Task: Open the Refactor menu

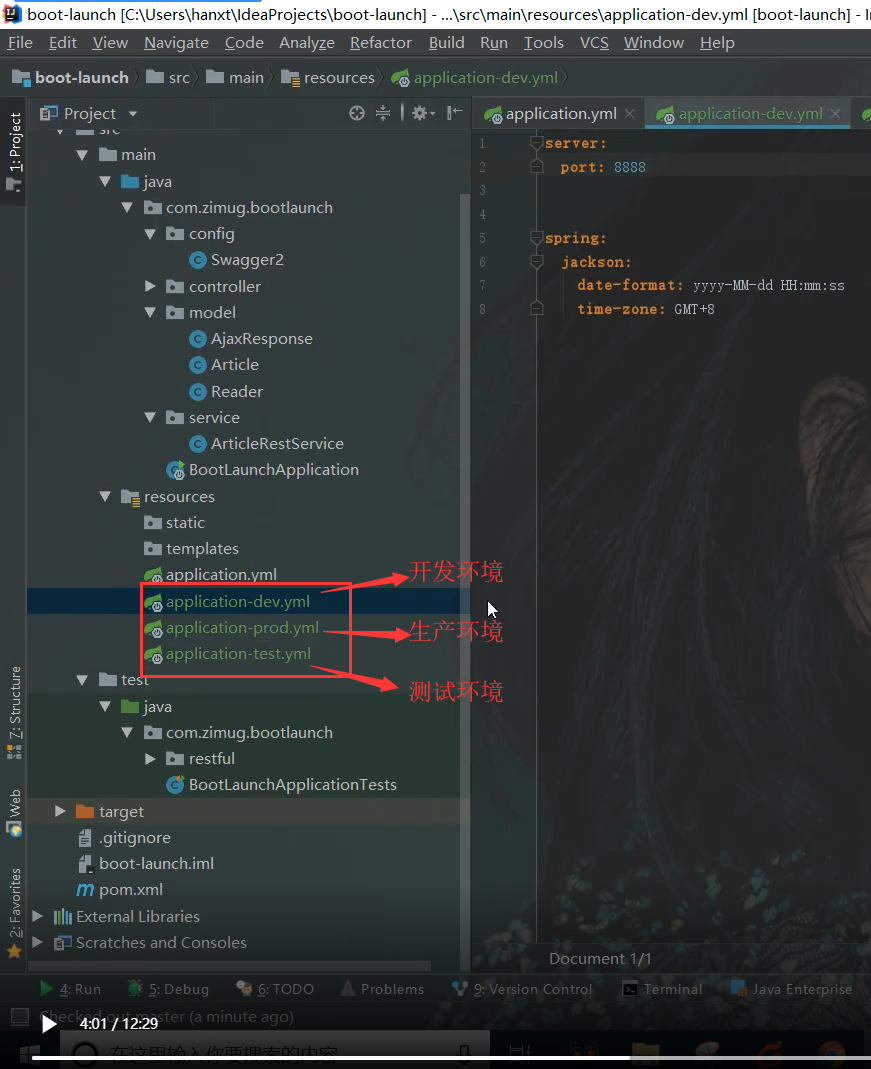Action: point(381,42)
